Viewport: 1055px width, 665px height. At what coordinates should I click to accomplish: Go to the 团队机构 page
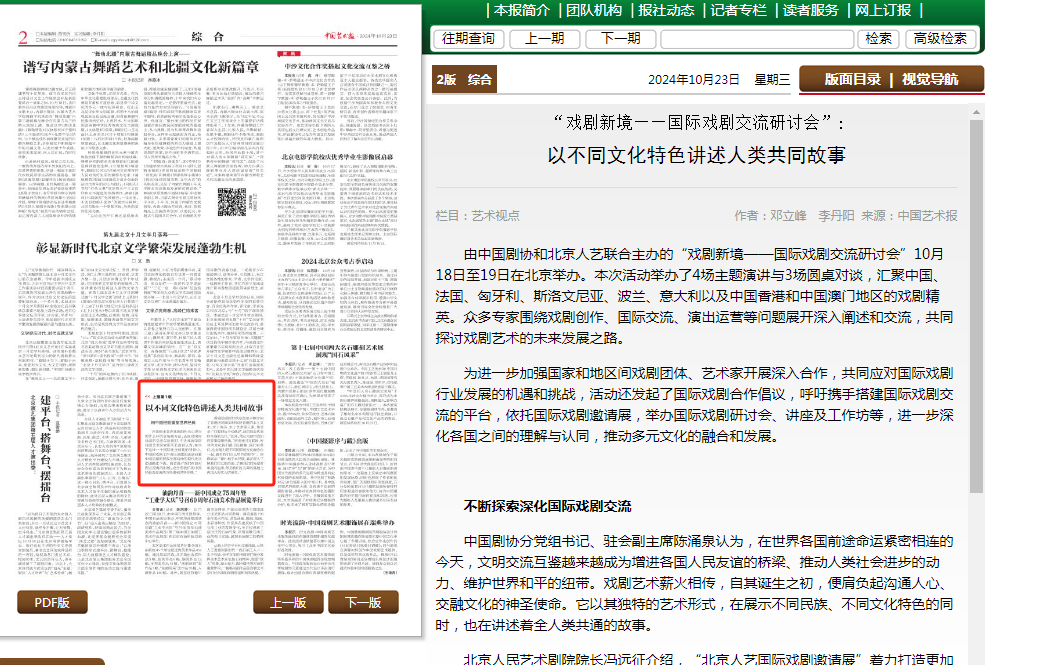pyautogui.click(x=594, y=10)
